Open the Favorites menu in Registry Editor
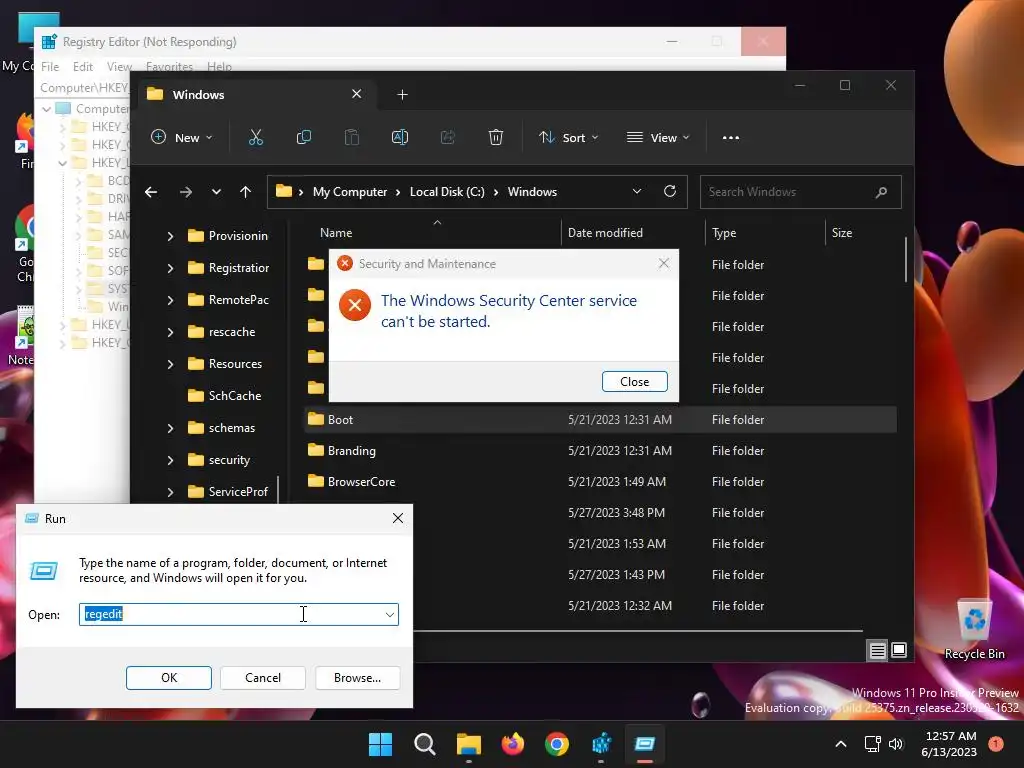This screenshot has height=768, width=1024. point(169,67)
